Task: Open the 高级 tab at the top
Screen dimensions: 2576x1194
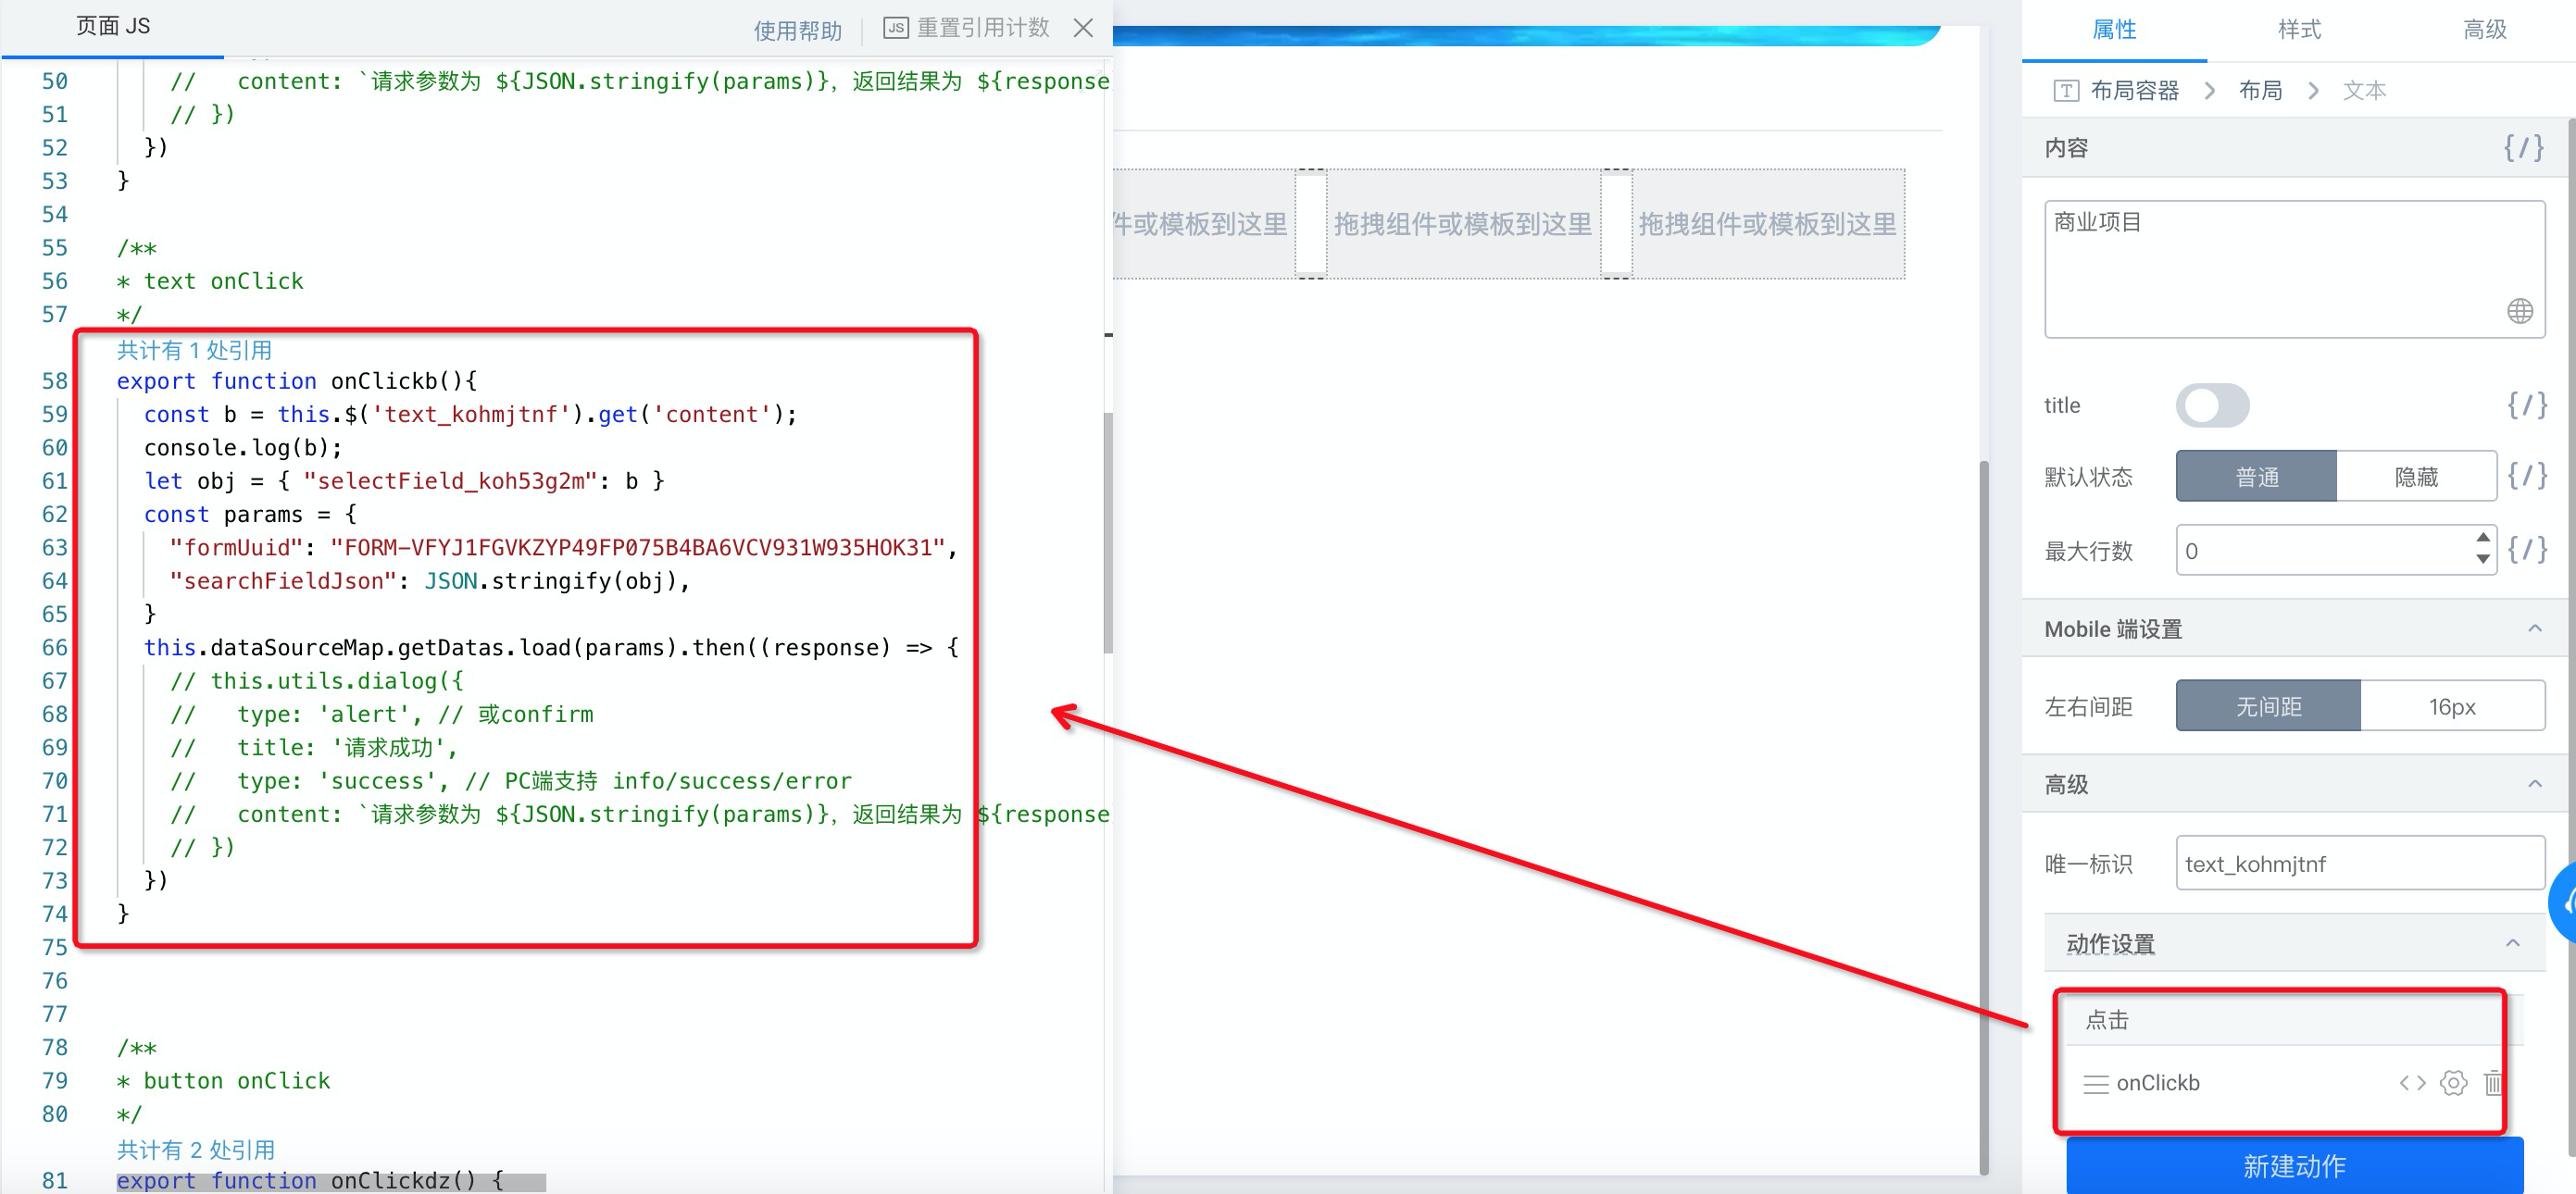Action: pos(2484,30)
